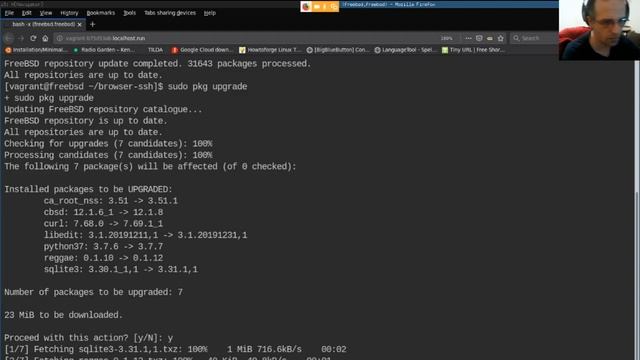The width and height of the screenshot is (640, 360).
Task: Close the bash freebsd tab
Action: point(80,24)
